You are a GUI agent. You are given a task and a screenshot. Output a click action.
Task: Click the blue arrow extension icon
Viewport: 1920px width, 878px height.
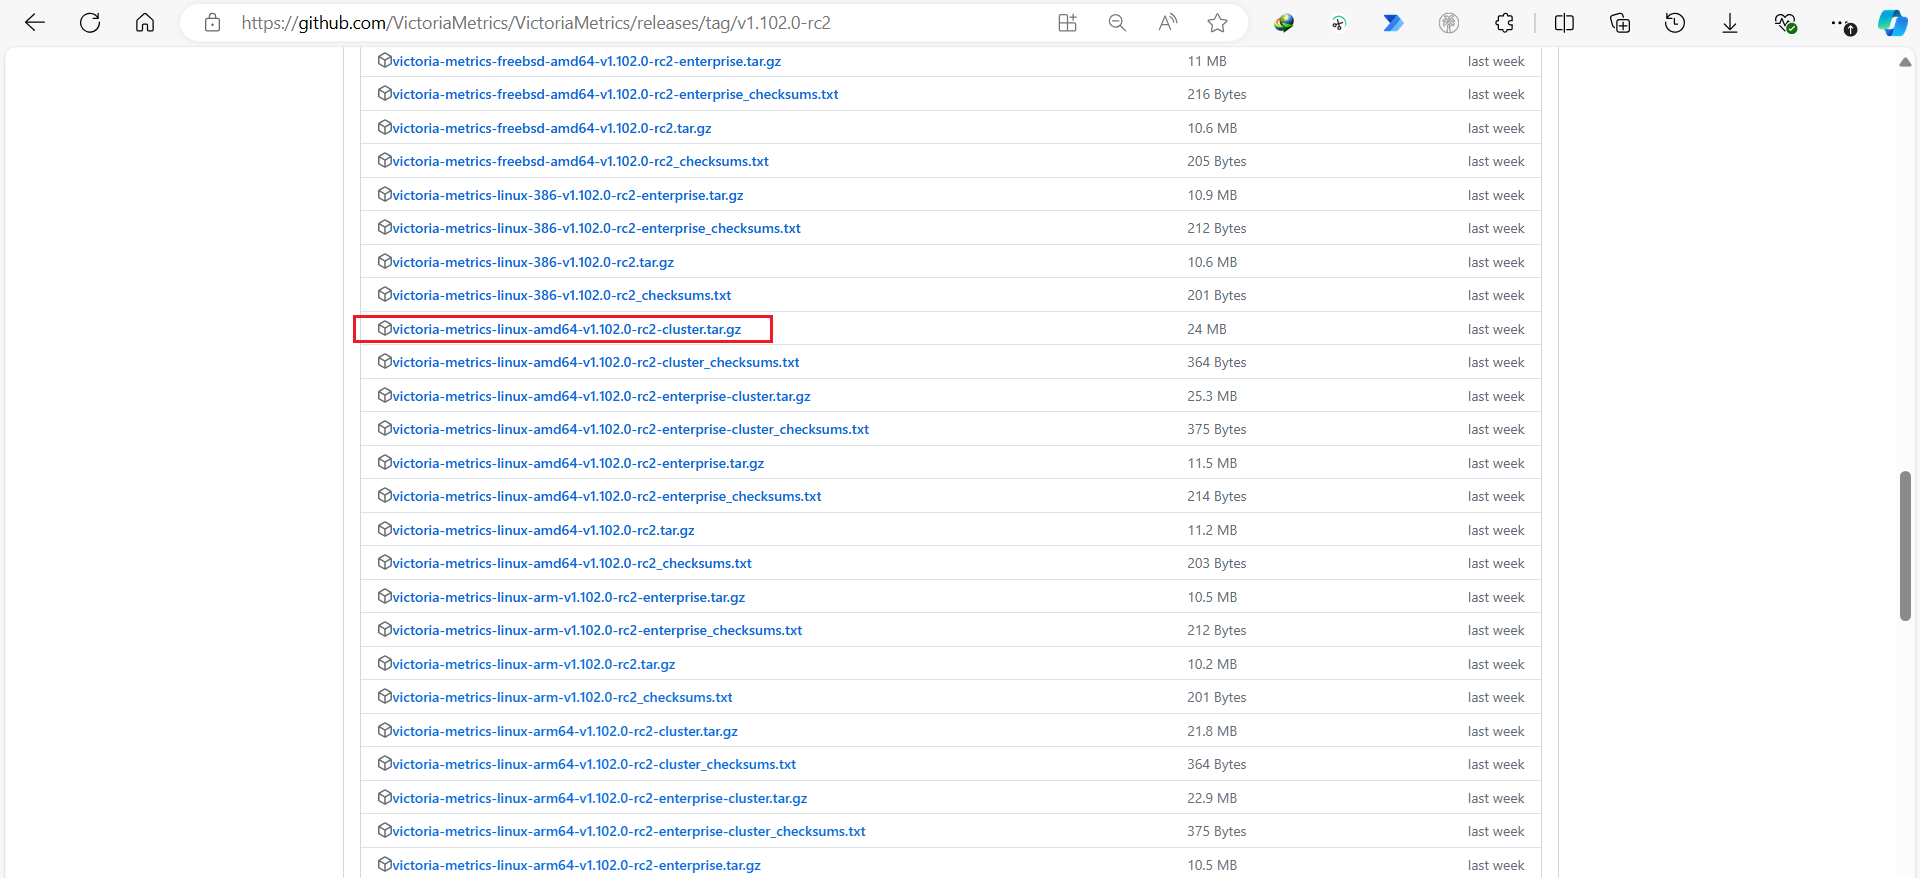pos(1393,23)
